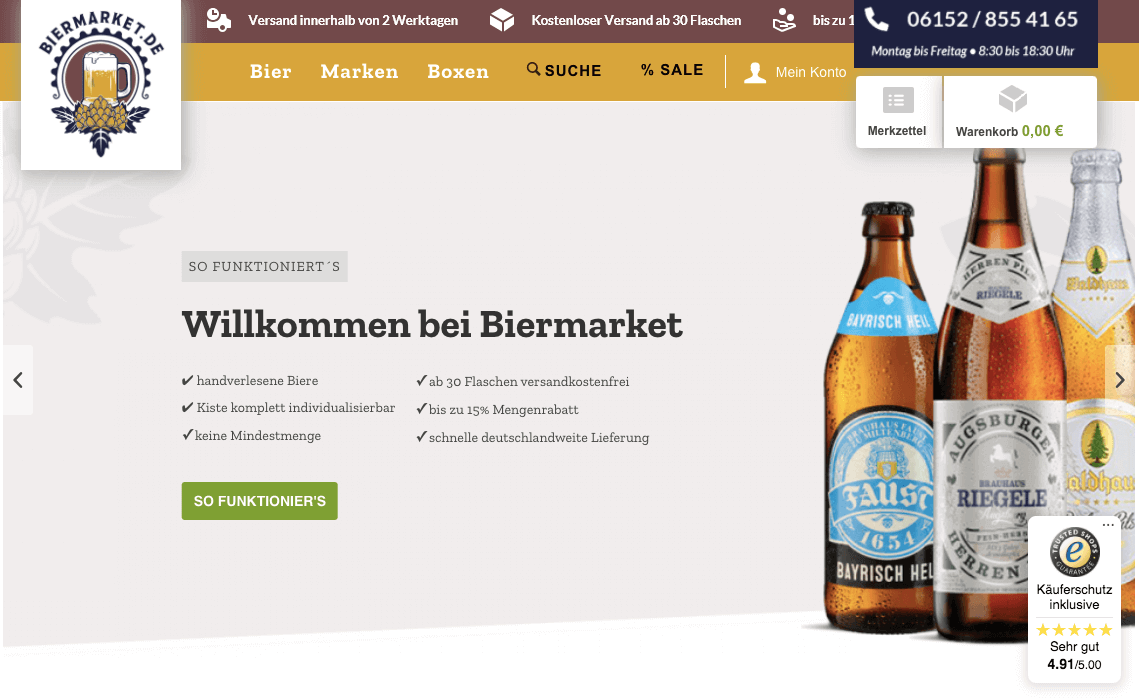Click the Waldhaus beer bottle
Image resolution: width=1139 pixels, height=700 pixels.
pos(1098,334)
